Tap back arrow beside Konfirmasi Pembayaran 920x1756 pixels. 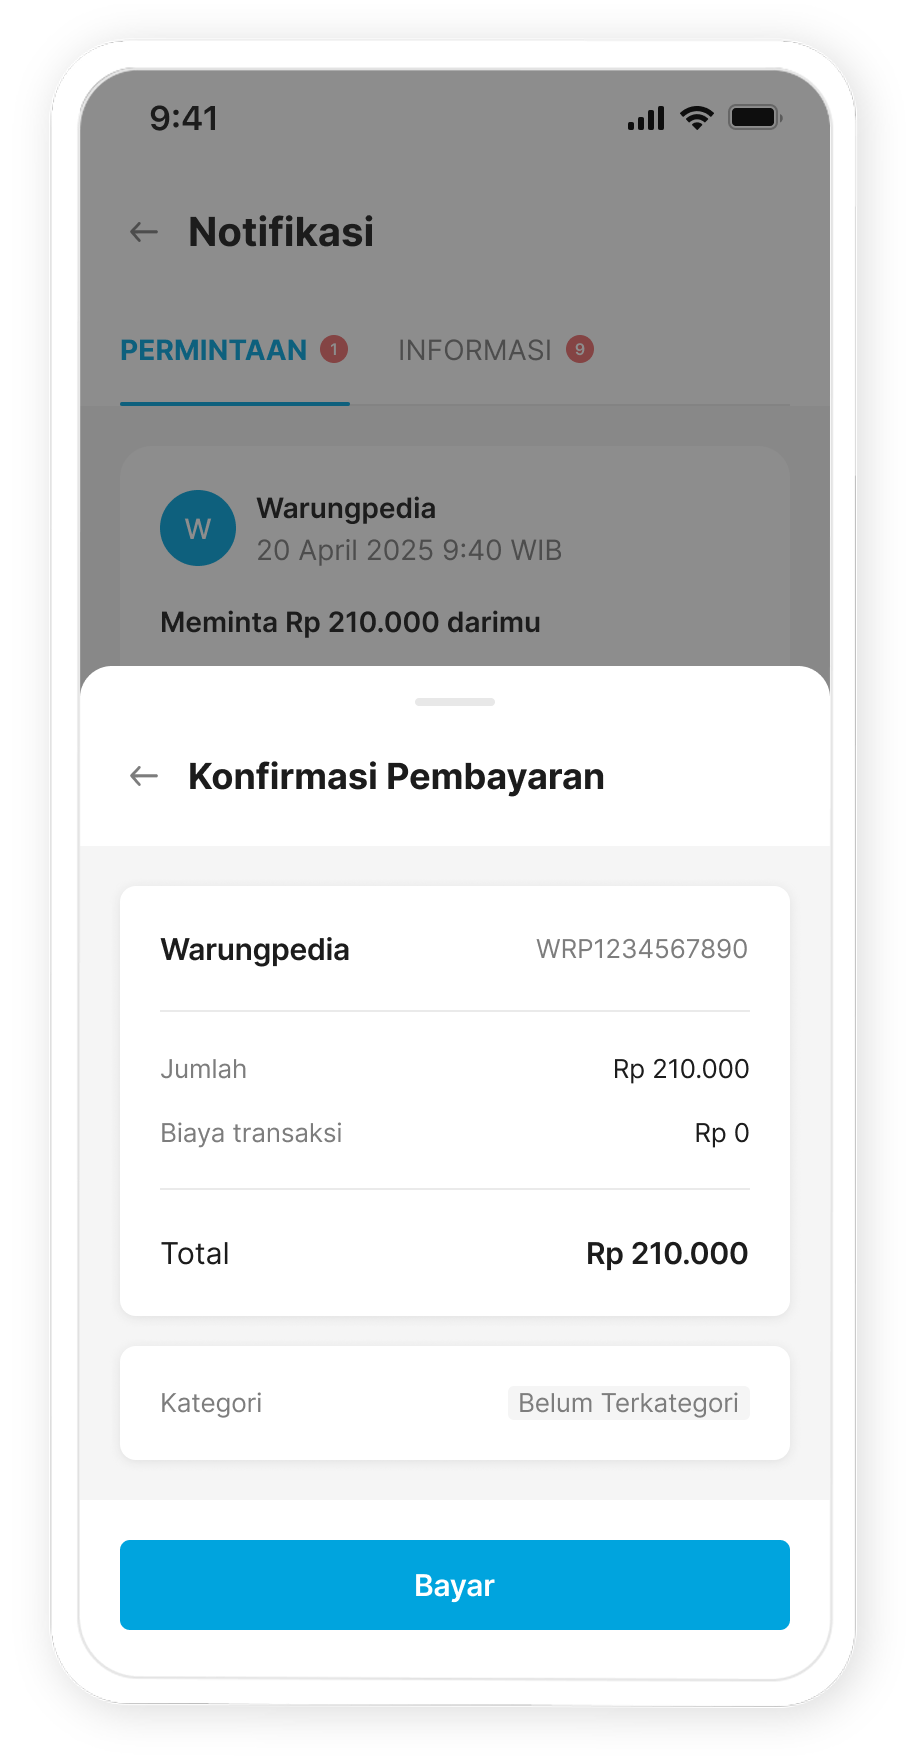click(x=145, y=776)
